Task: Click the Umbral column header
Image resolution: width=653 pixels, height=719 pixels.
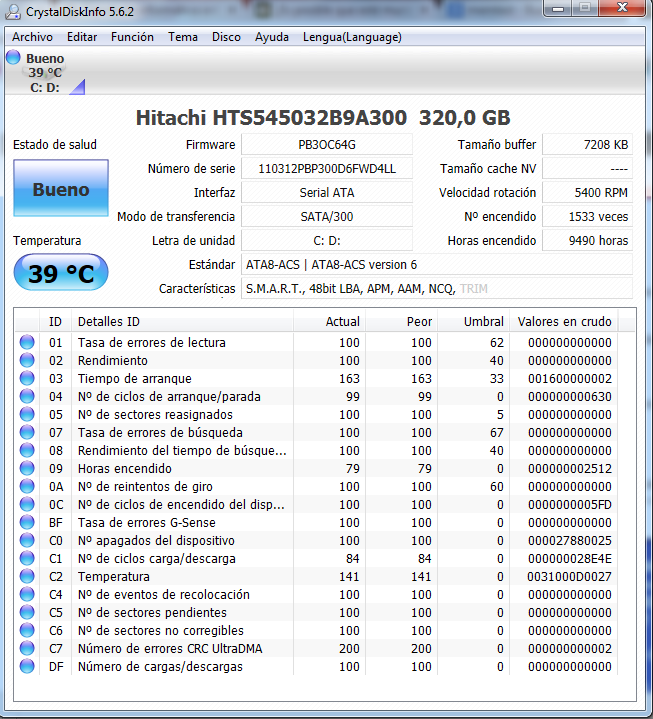Action: 473,321
